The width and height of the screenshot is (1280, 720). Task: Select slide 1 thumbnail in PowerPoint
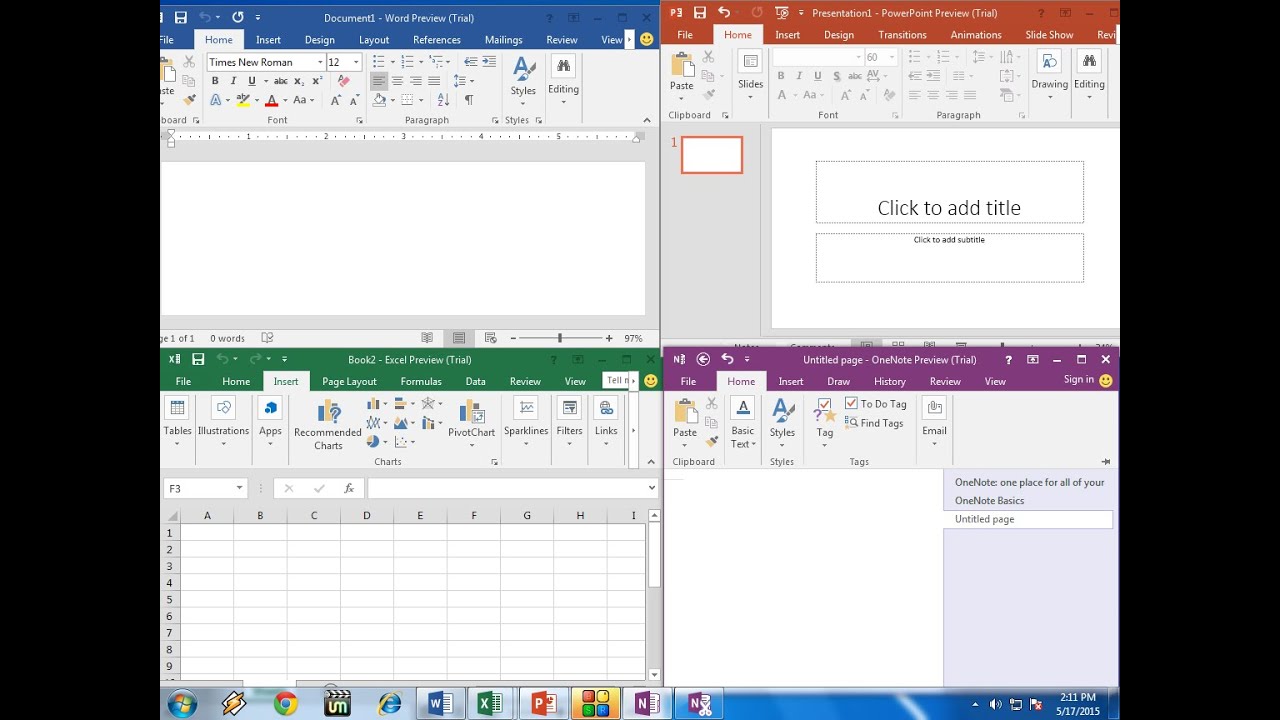pyautogui.click(x=712, y=155)
